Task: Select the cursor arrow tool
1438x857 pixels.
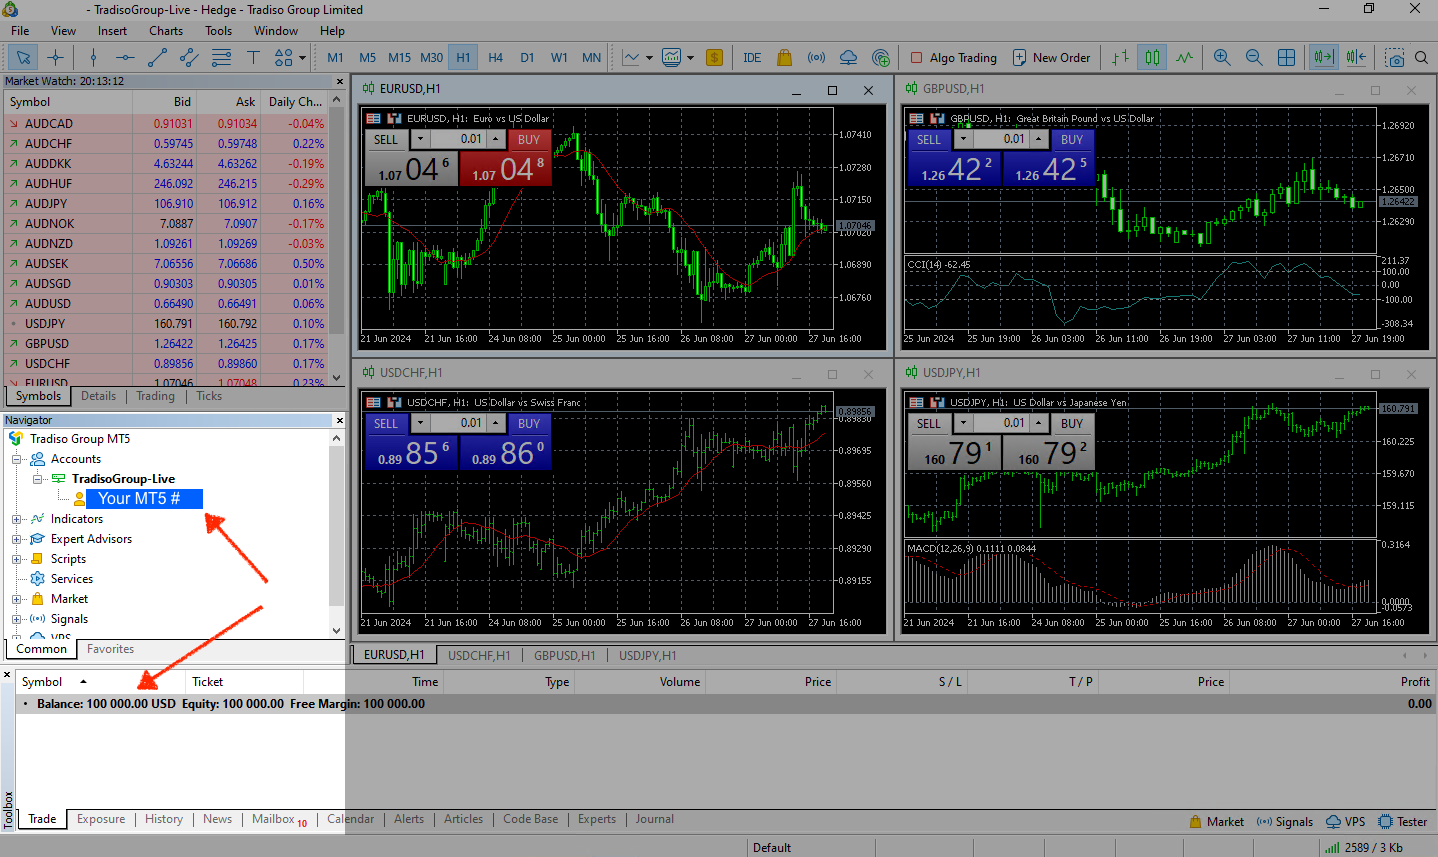Action: (x=23, y=57)
